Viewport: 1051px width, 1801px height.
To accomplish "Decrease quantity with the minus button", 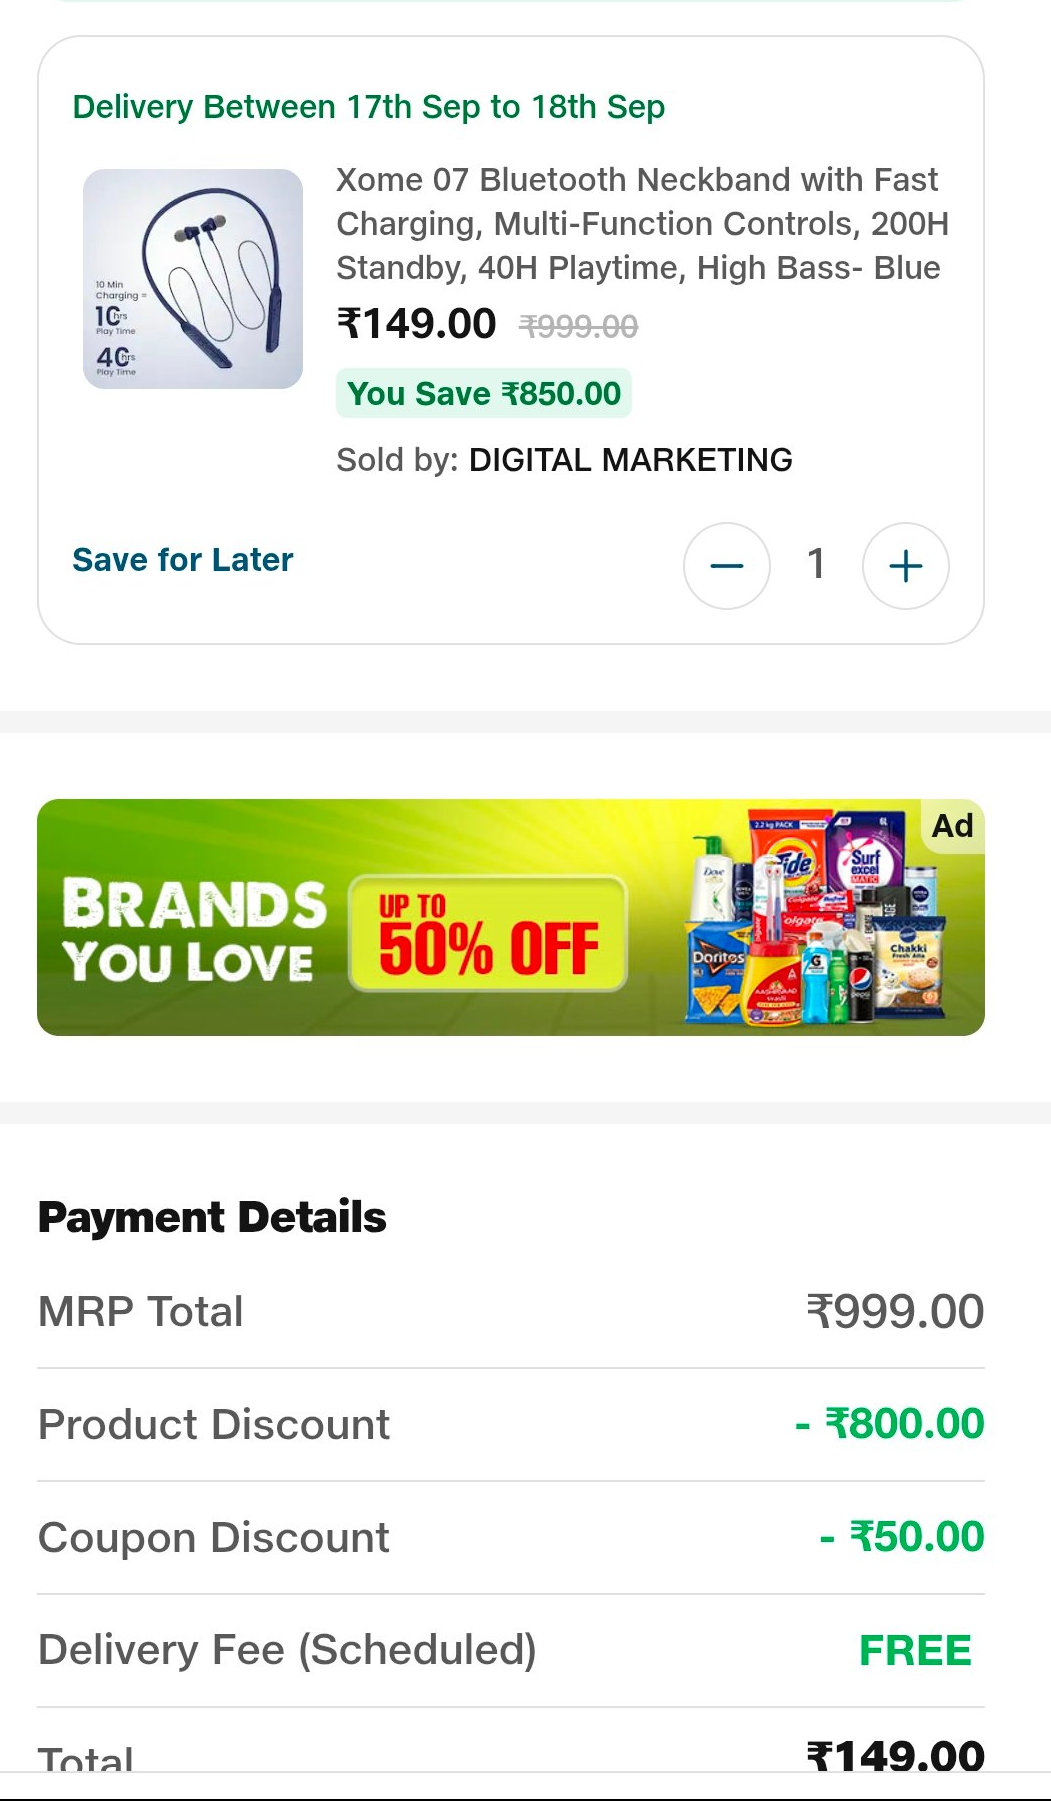I will click(726, 566).
